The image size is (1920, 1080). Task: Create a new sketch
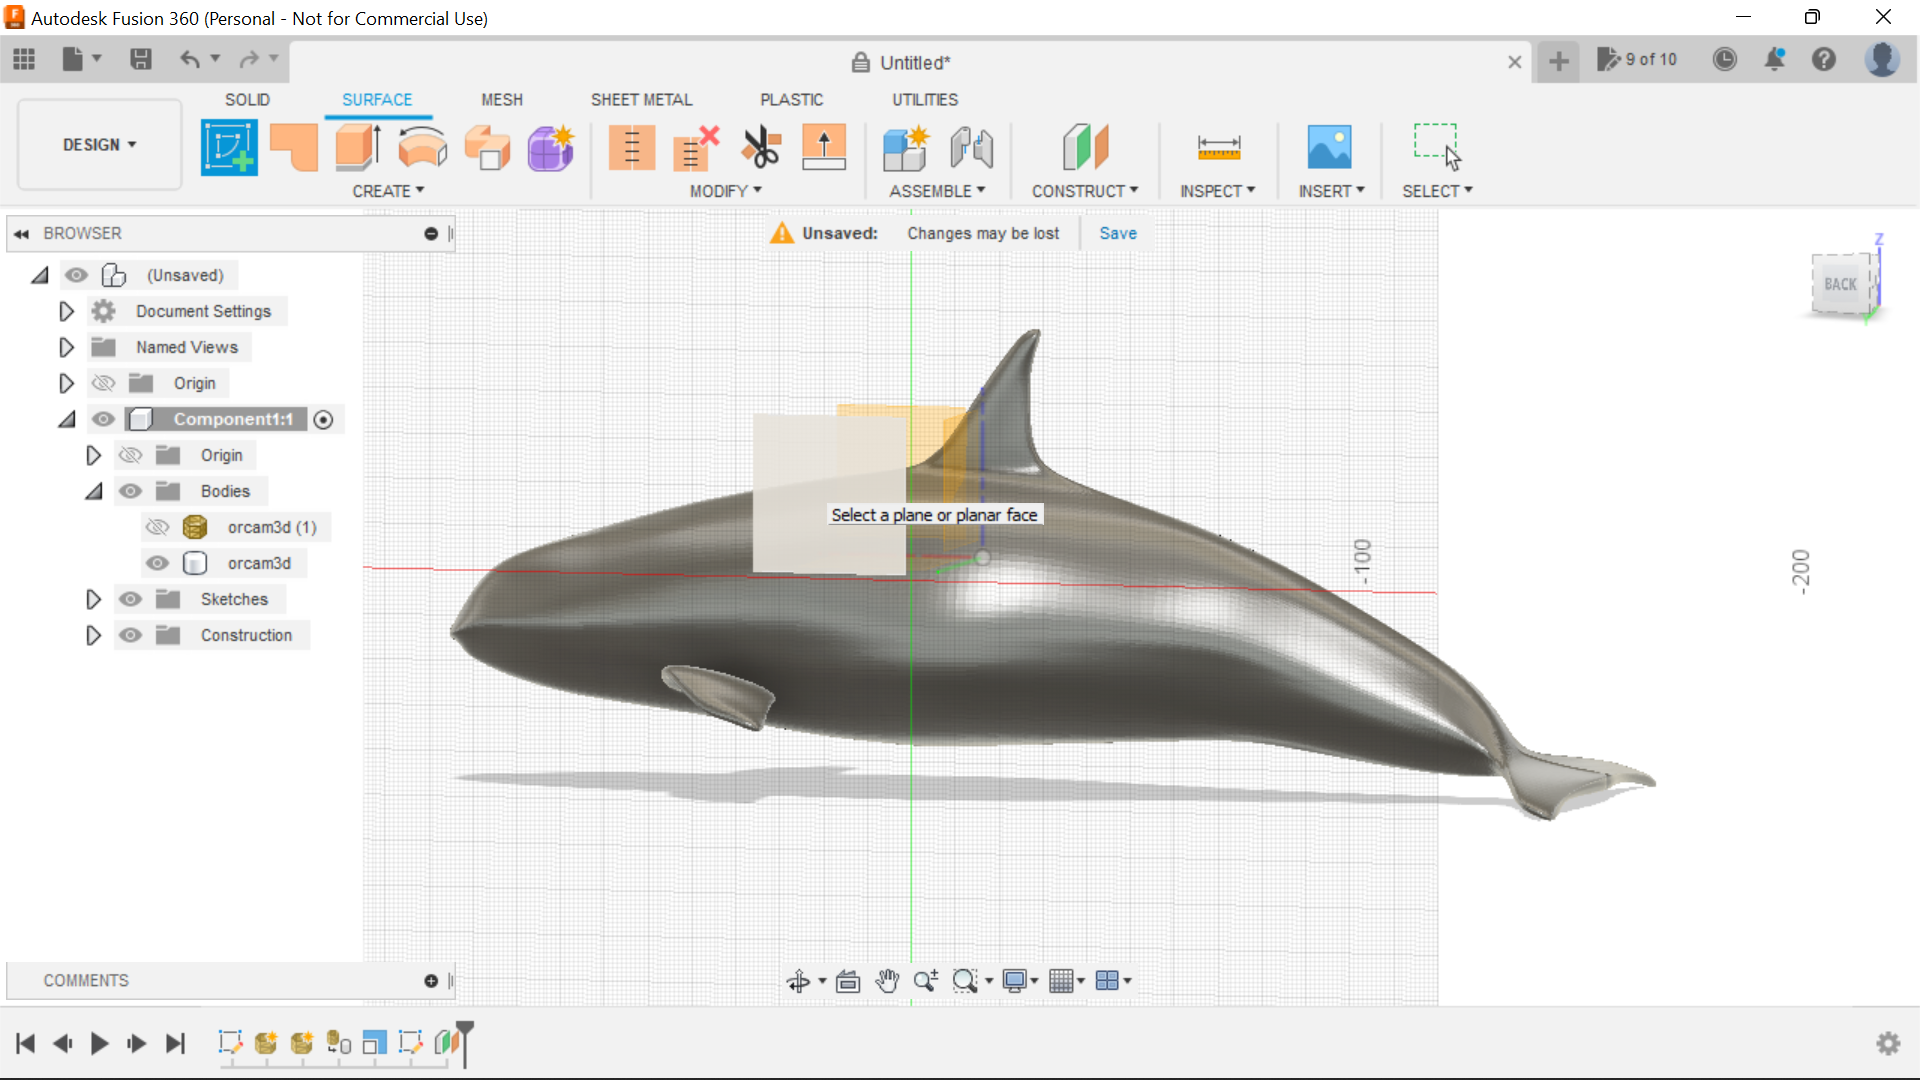pos(229,147)
